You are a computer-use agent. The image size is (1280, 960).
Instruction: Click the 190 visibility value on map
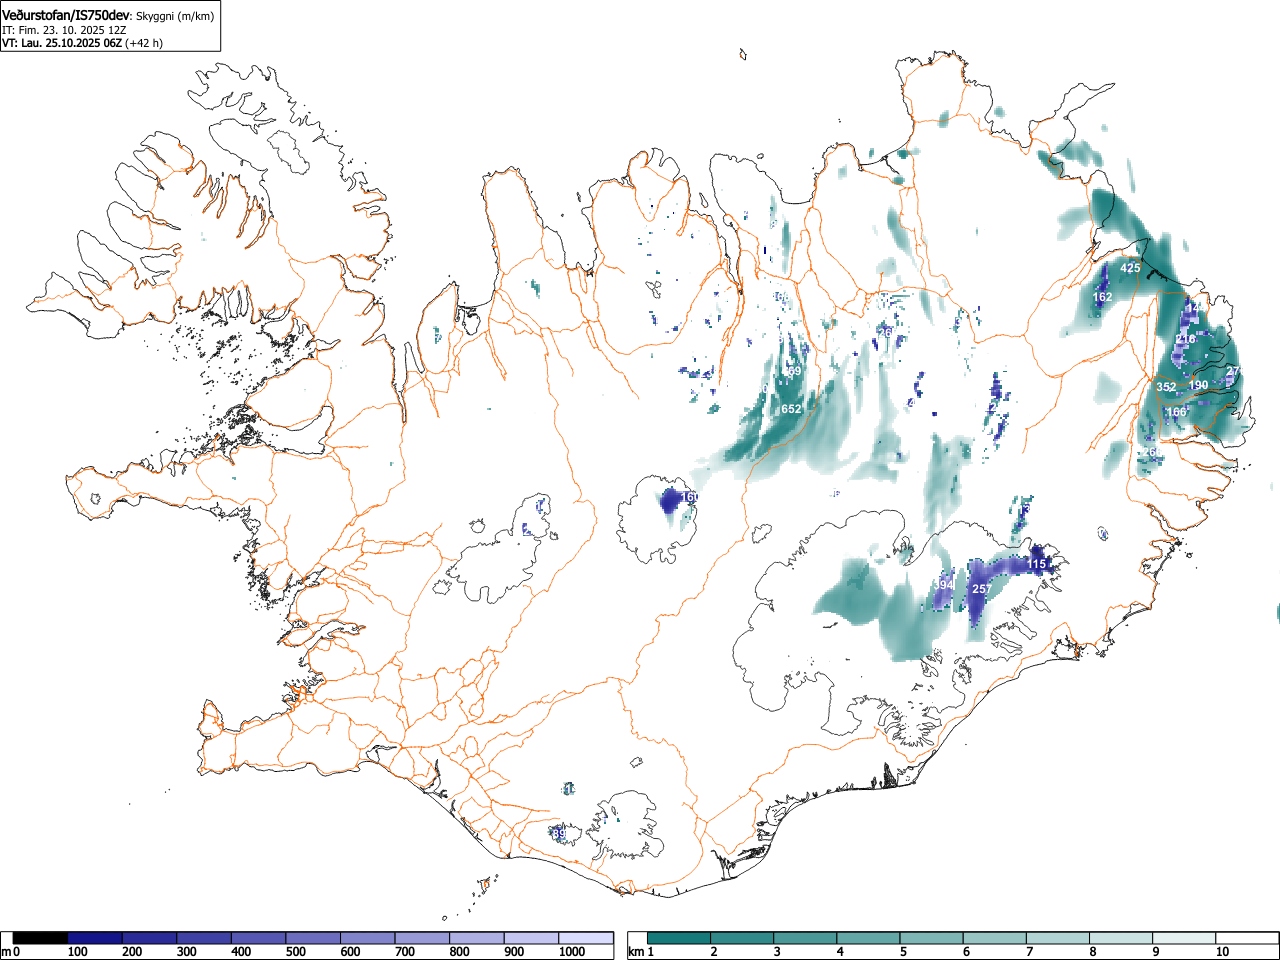[x=1198, y=385]
